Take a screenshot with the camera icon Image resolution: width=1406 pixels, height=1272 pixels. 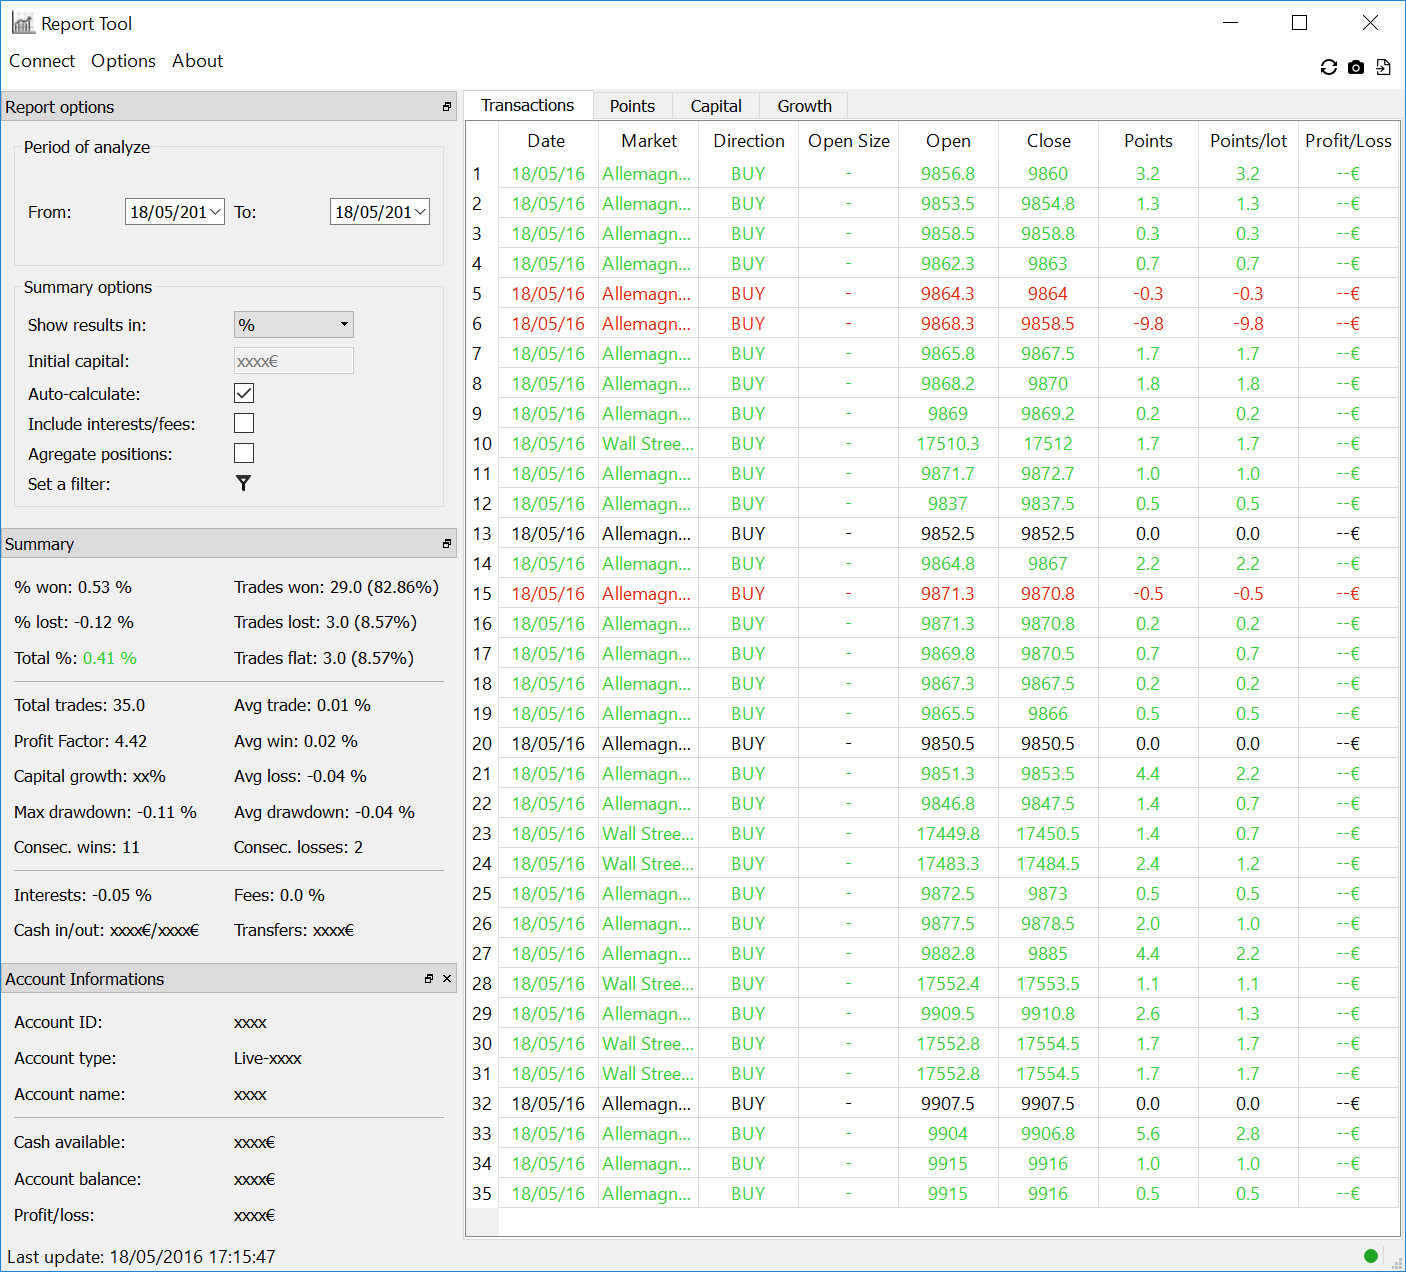click(1356, 67)
